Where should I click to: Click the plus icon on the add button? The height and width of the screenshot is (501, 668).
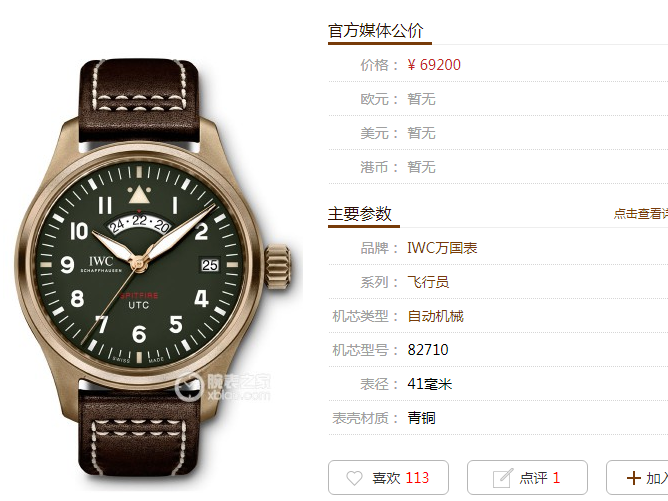tap(633, 478)
